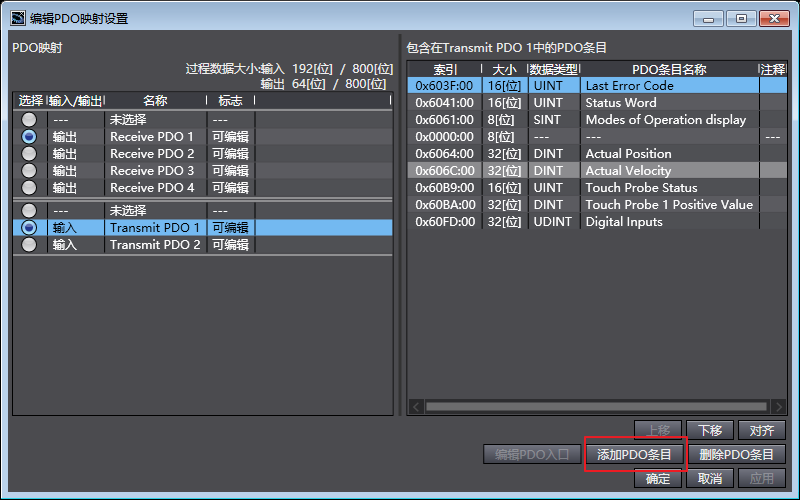Select the input group 未选择 radio button
Image resolution: width=800 pixels, height=500 pixels.
29,210
